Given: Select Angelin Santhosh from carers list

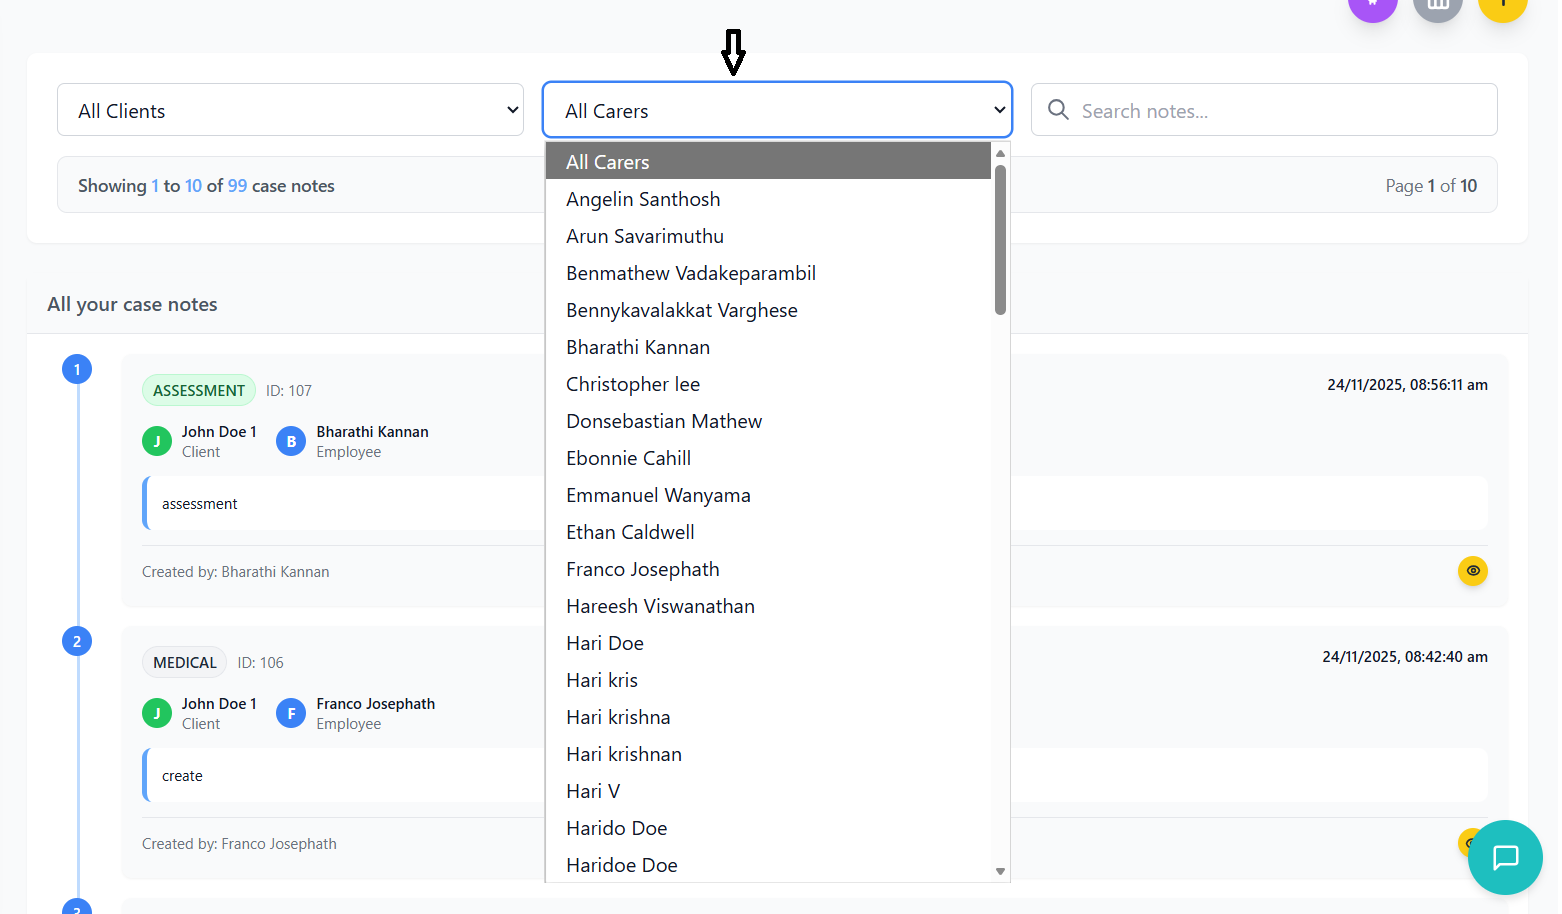Looking at the screenshot, I should click(643, 199).
